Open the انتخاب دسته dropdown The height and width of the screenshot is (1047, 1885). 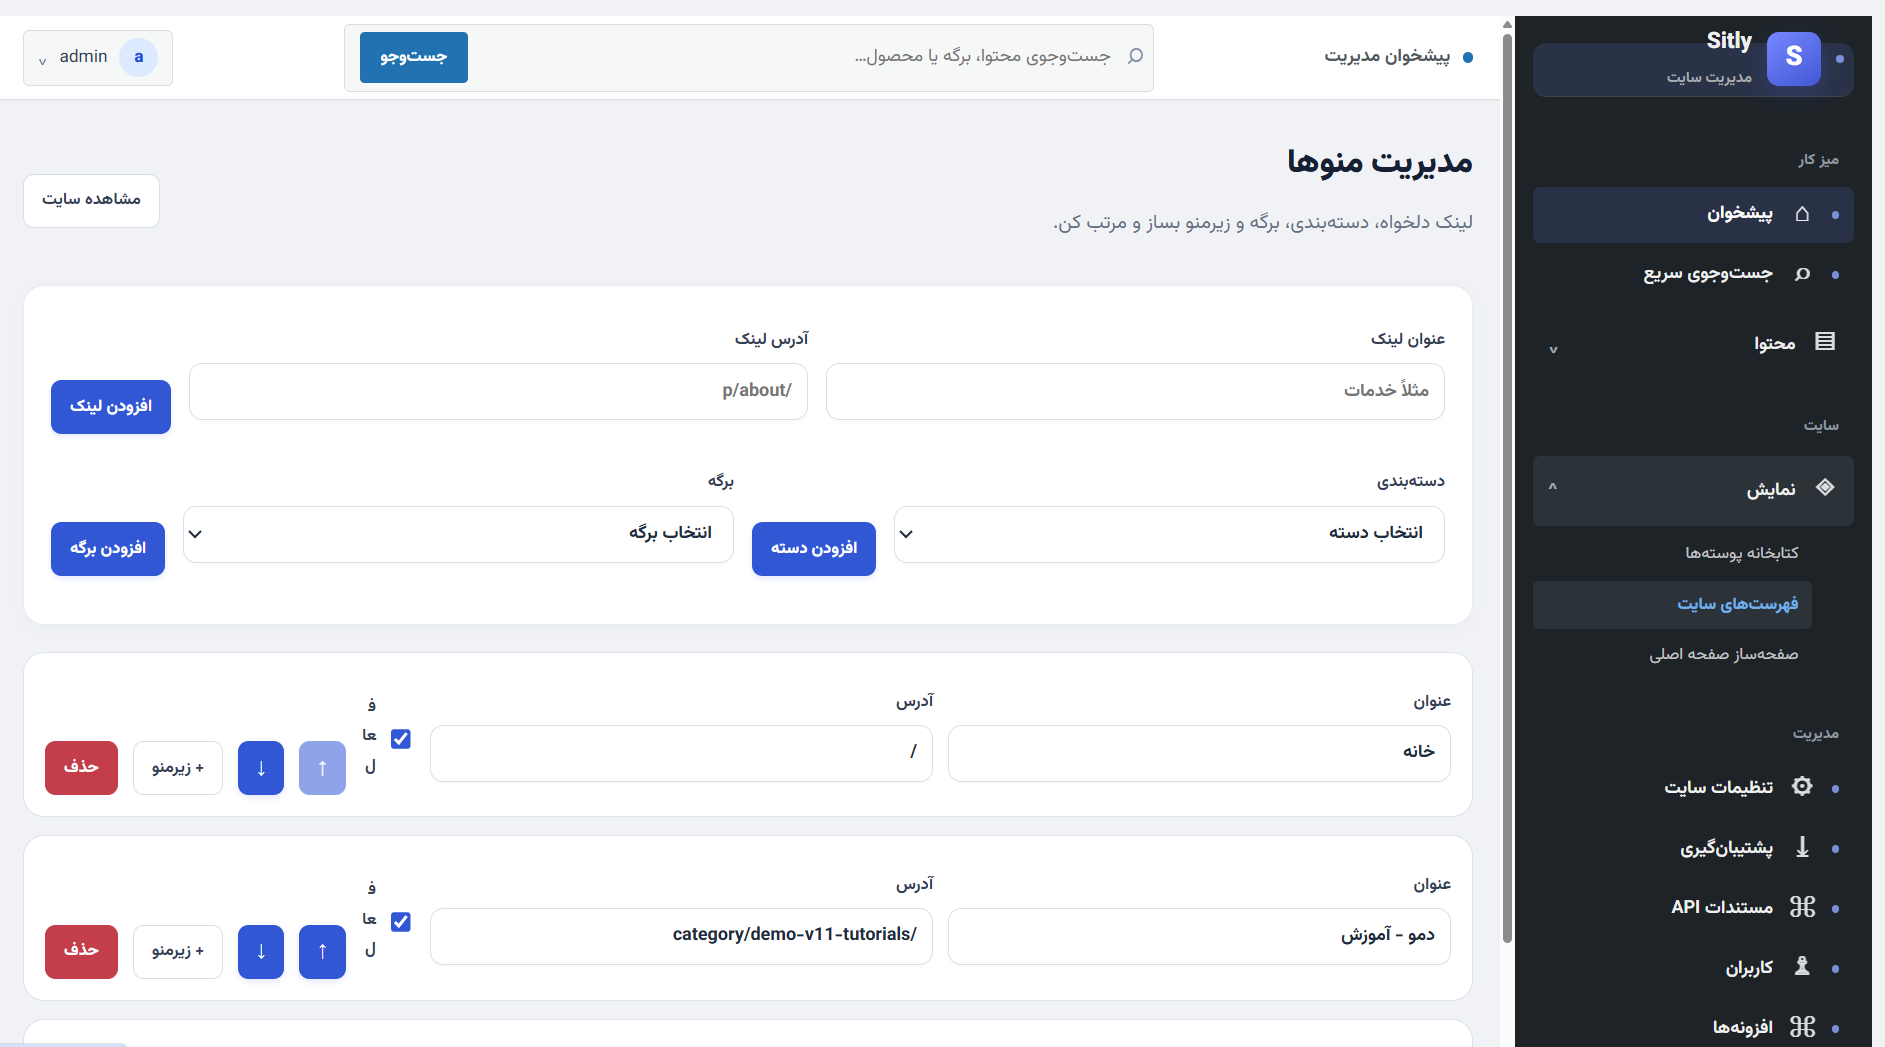click(x=1169, y=534)
